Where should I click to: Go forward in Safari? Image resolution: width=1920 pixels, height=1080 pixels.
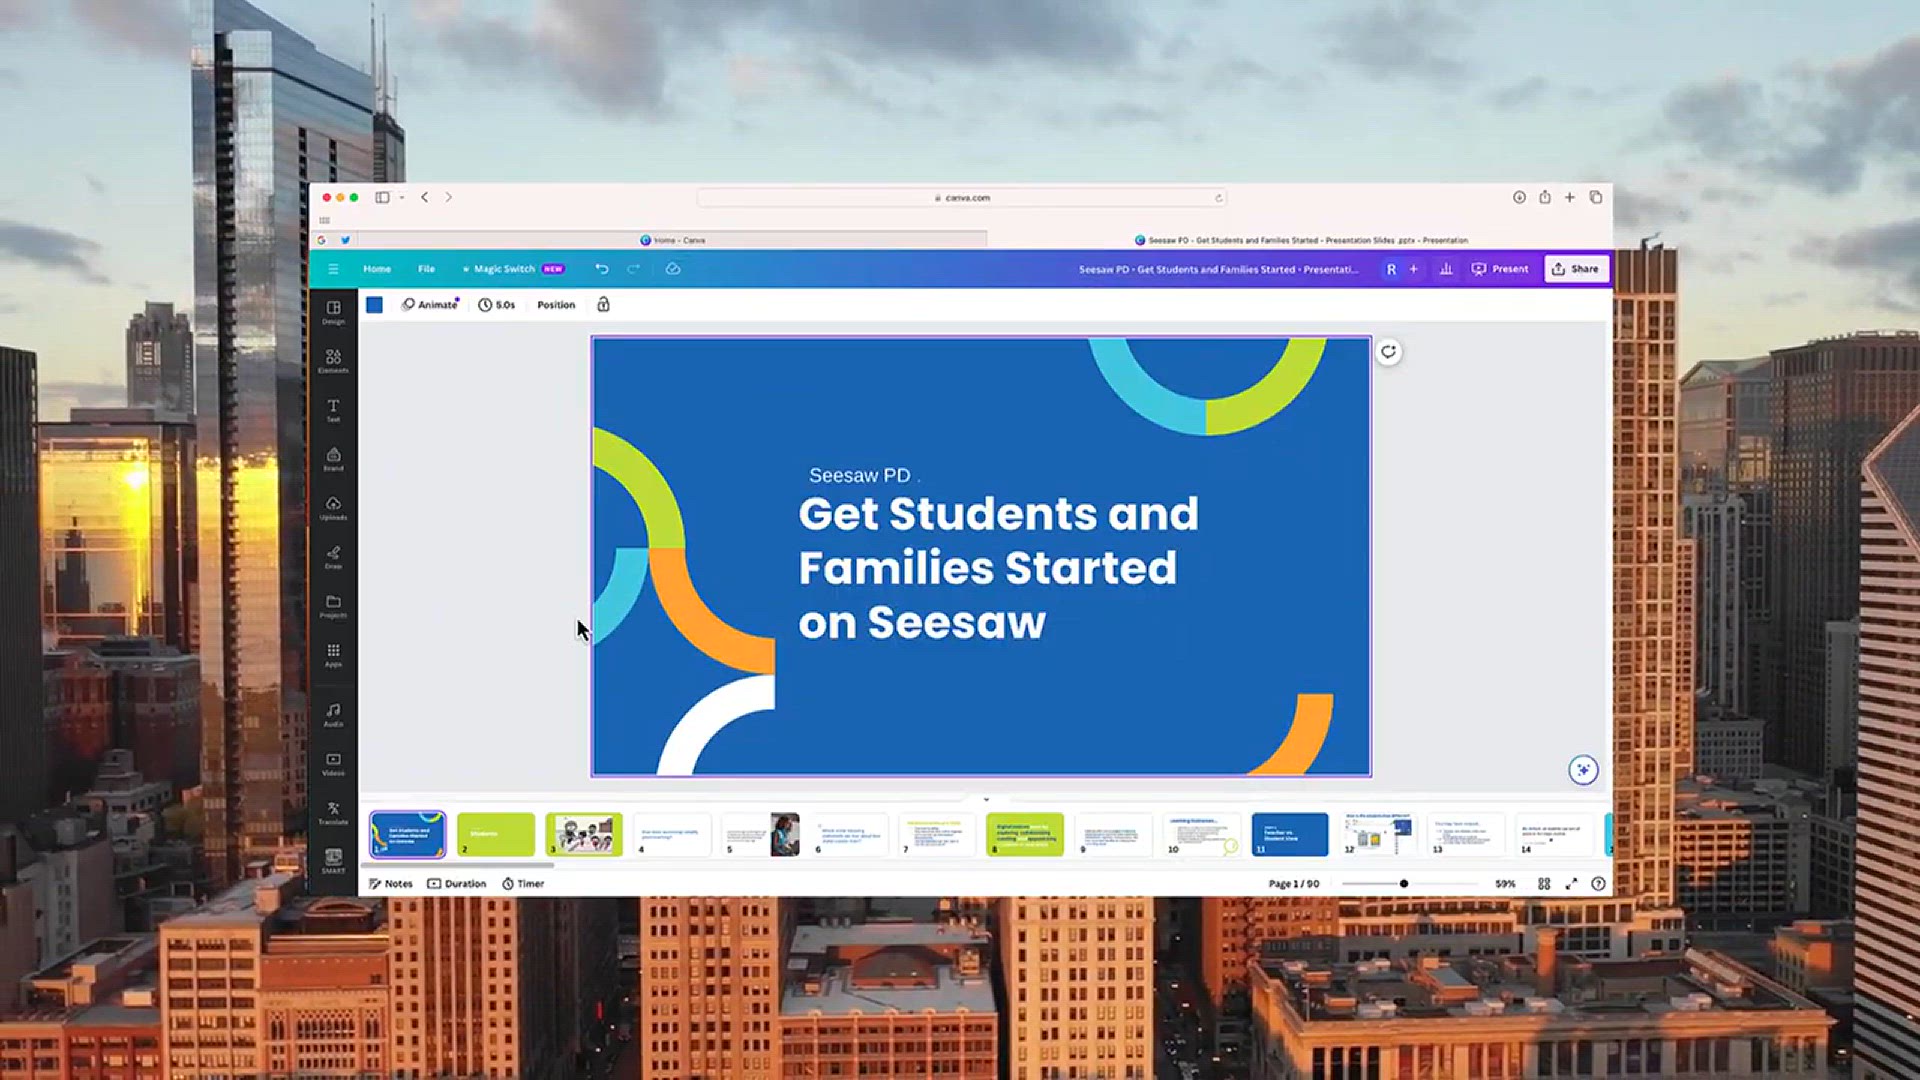click(x=449, y=198)
